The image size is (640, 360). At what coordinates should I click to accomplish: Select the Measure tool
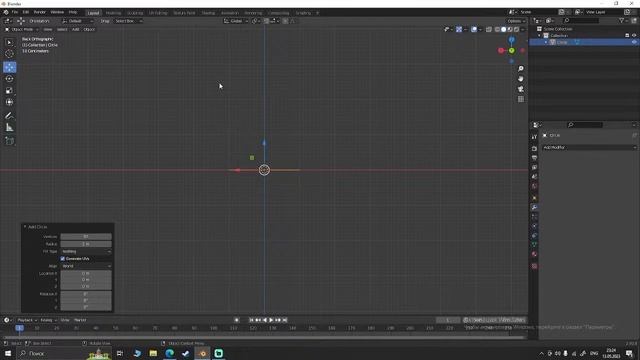9,128
